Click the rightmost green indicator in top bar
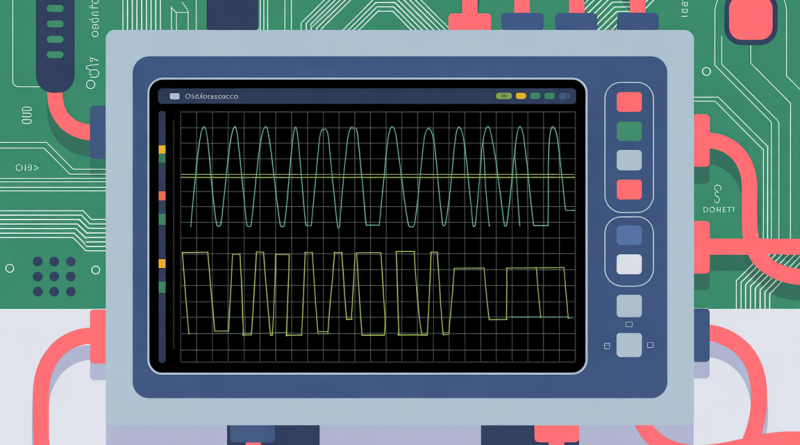Viewport: 800px width, 445px height. point(550,97)
